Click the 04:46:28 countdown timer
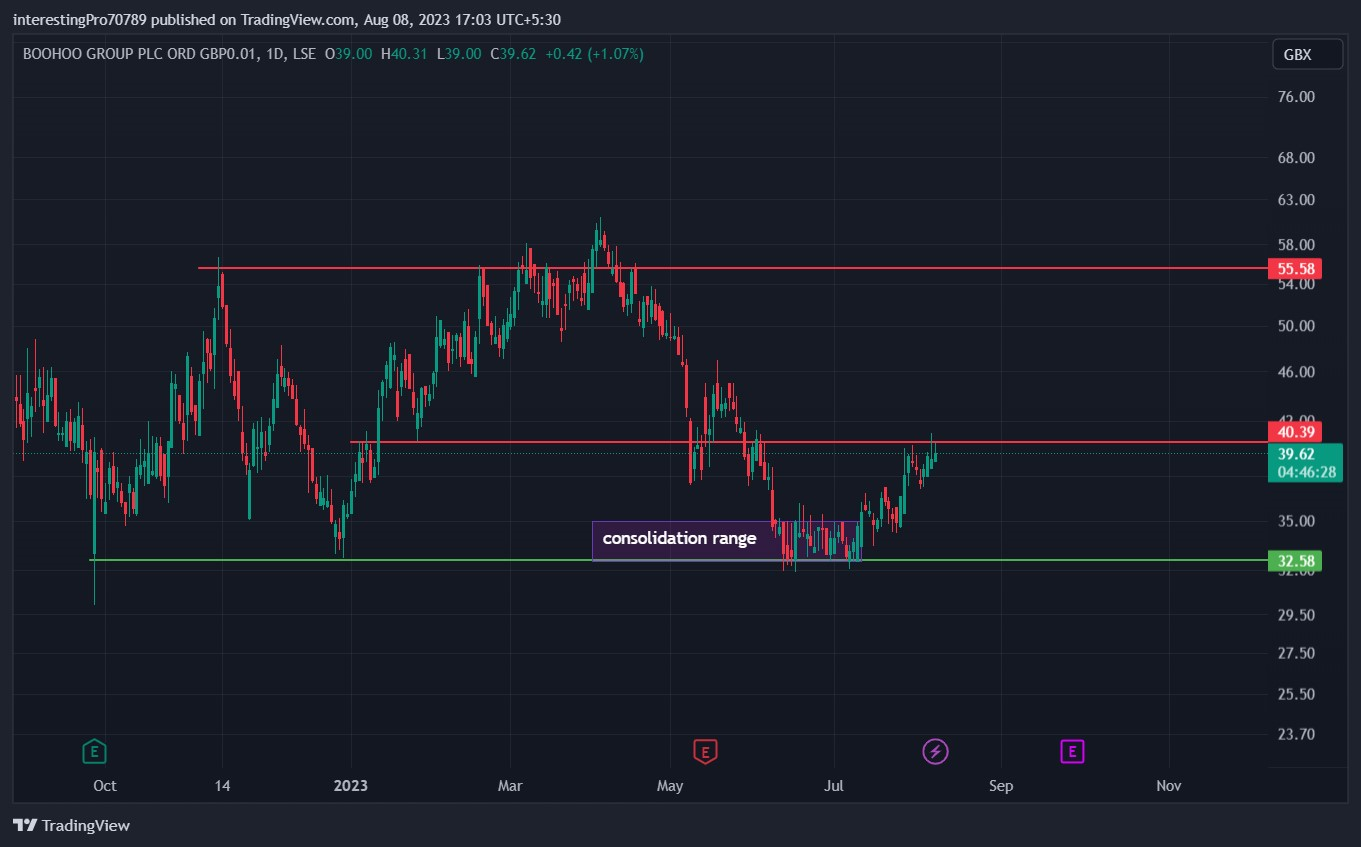The width and height of the screenshot is (1361, 847). click(x=1305, y=472)
